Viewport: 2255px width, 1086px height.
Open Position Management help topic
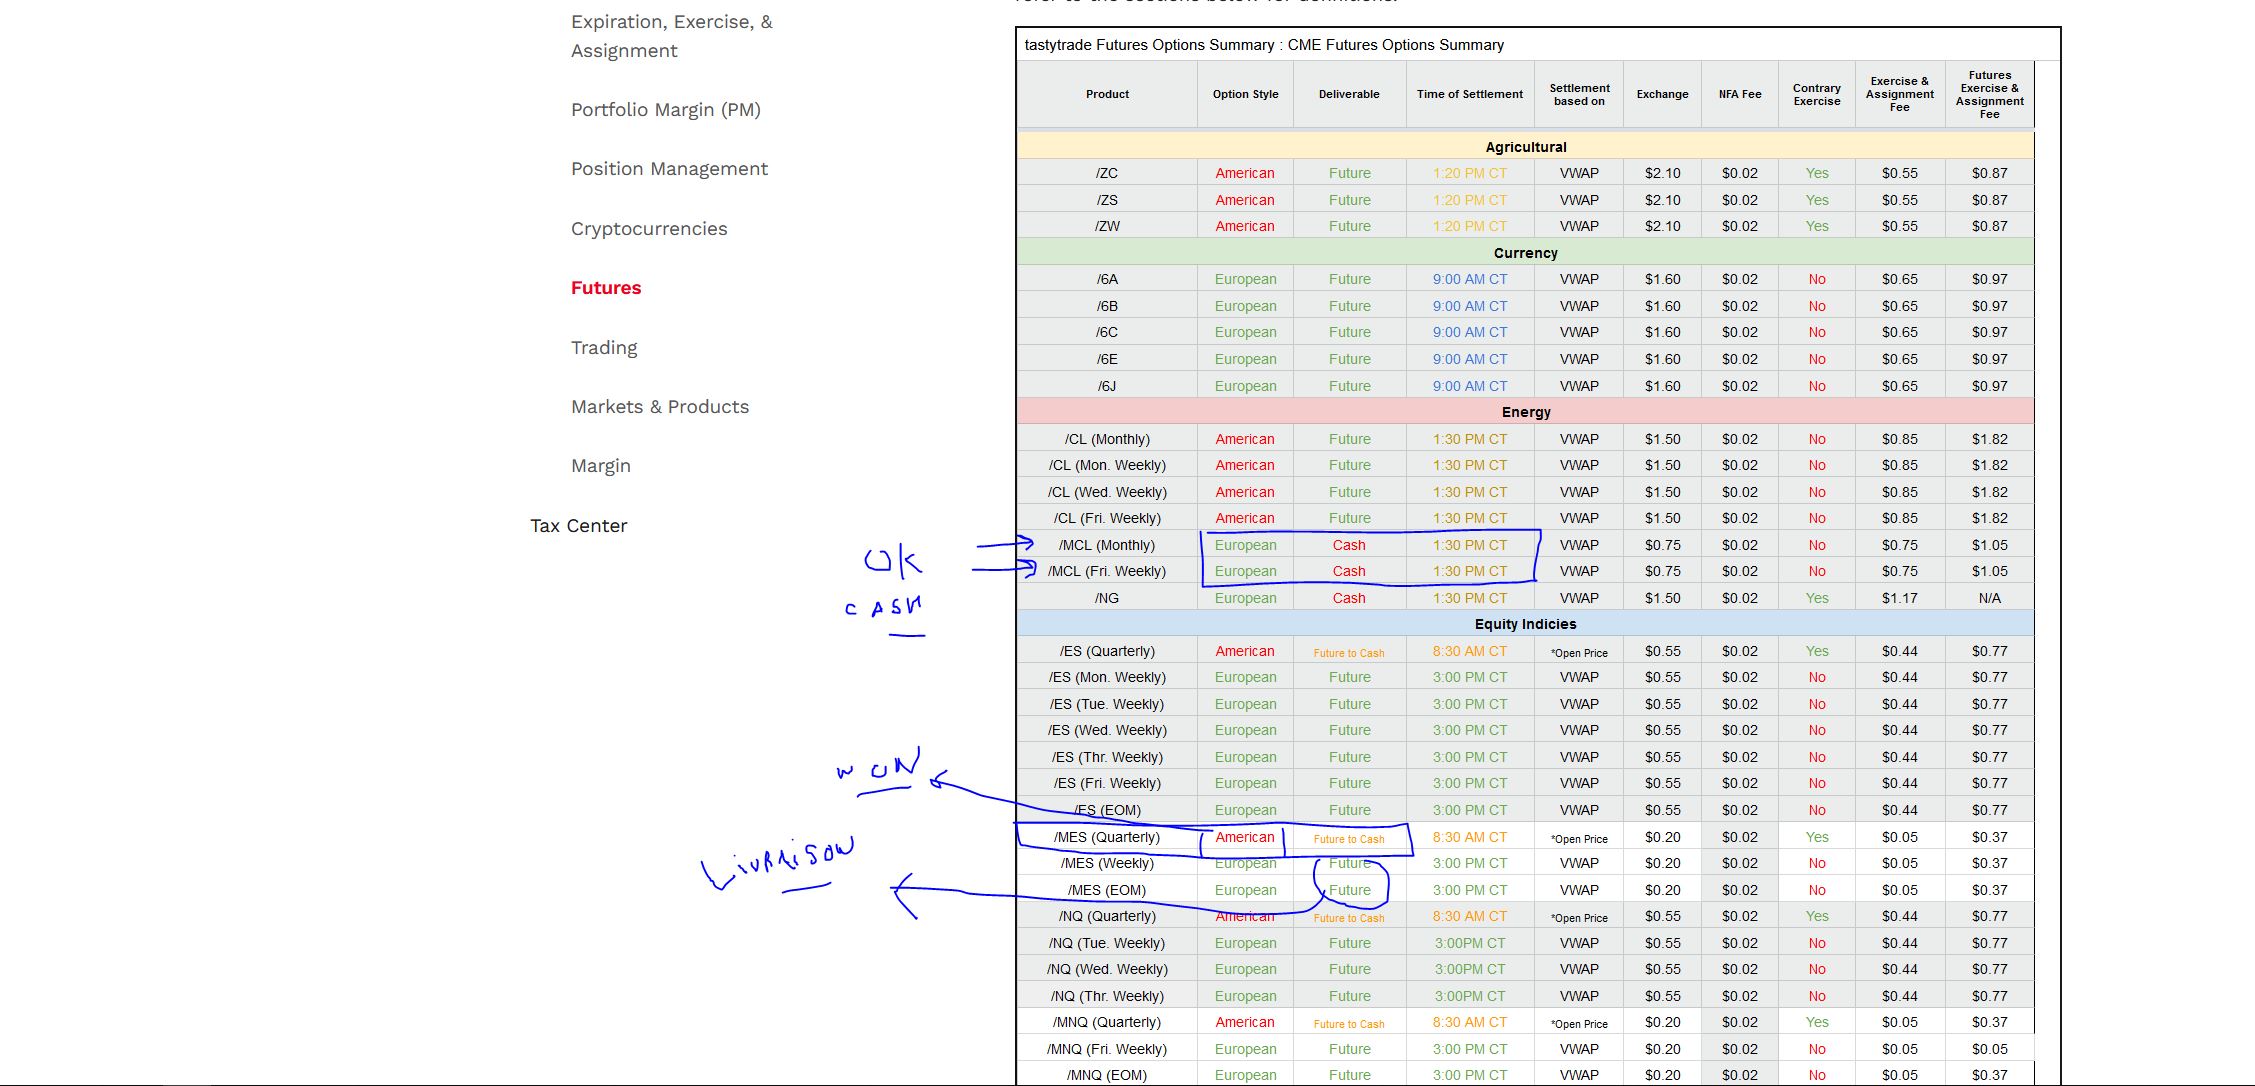coord(668,169)
